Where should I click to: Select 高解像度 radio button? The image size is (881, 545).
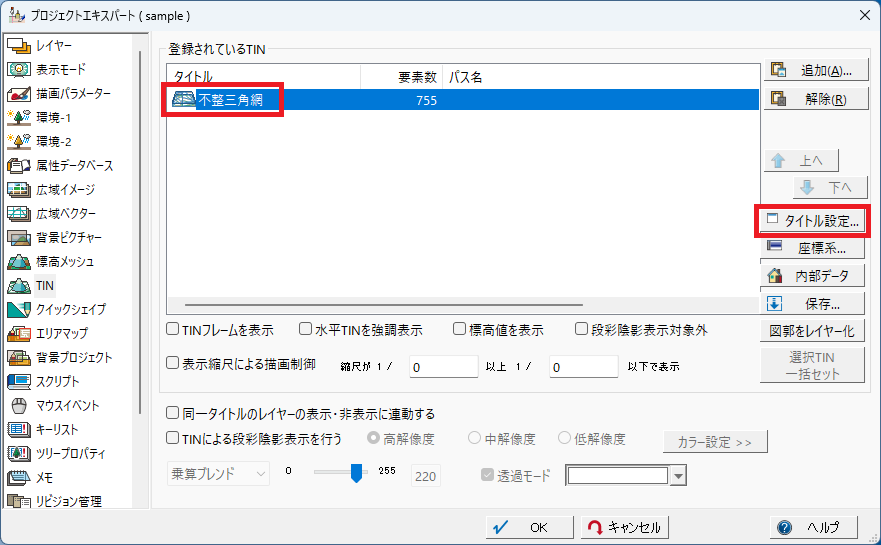[x=373, y=438]
